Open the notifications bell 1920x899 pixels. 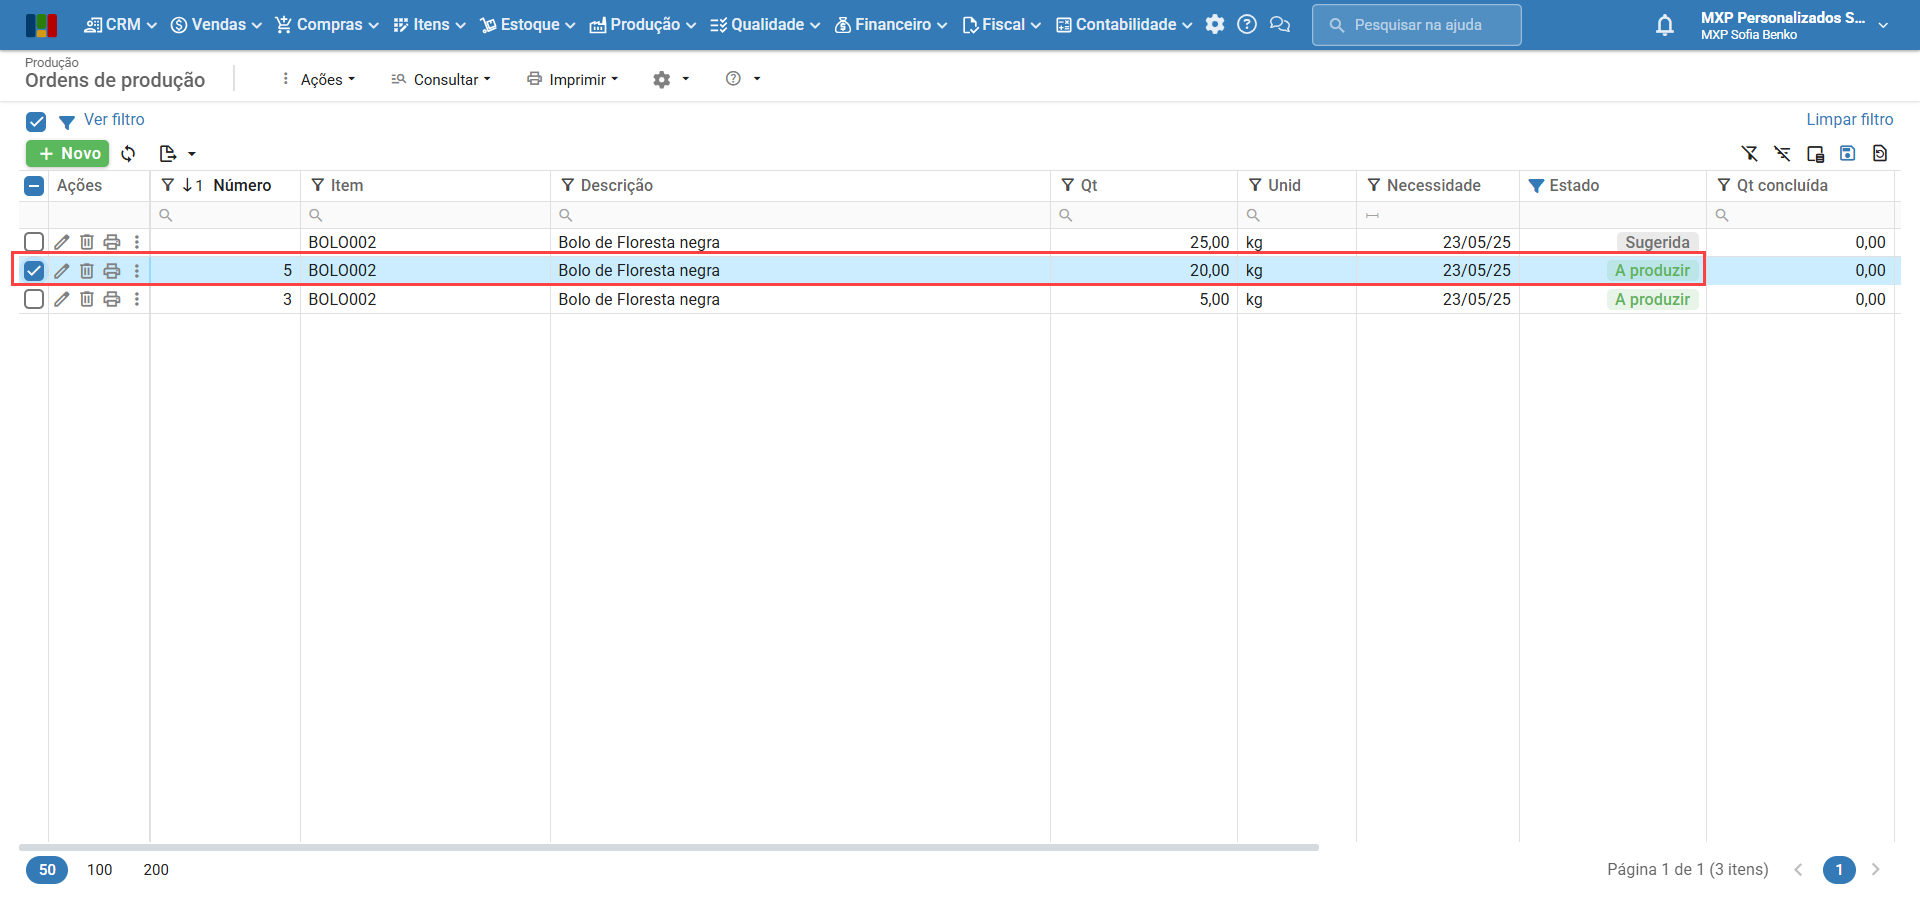pyautogui.click(x=1665, y=25)
